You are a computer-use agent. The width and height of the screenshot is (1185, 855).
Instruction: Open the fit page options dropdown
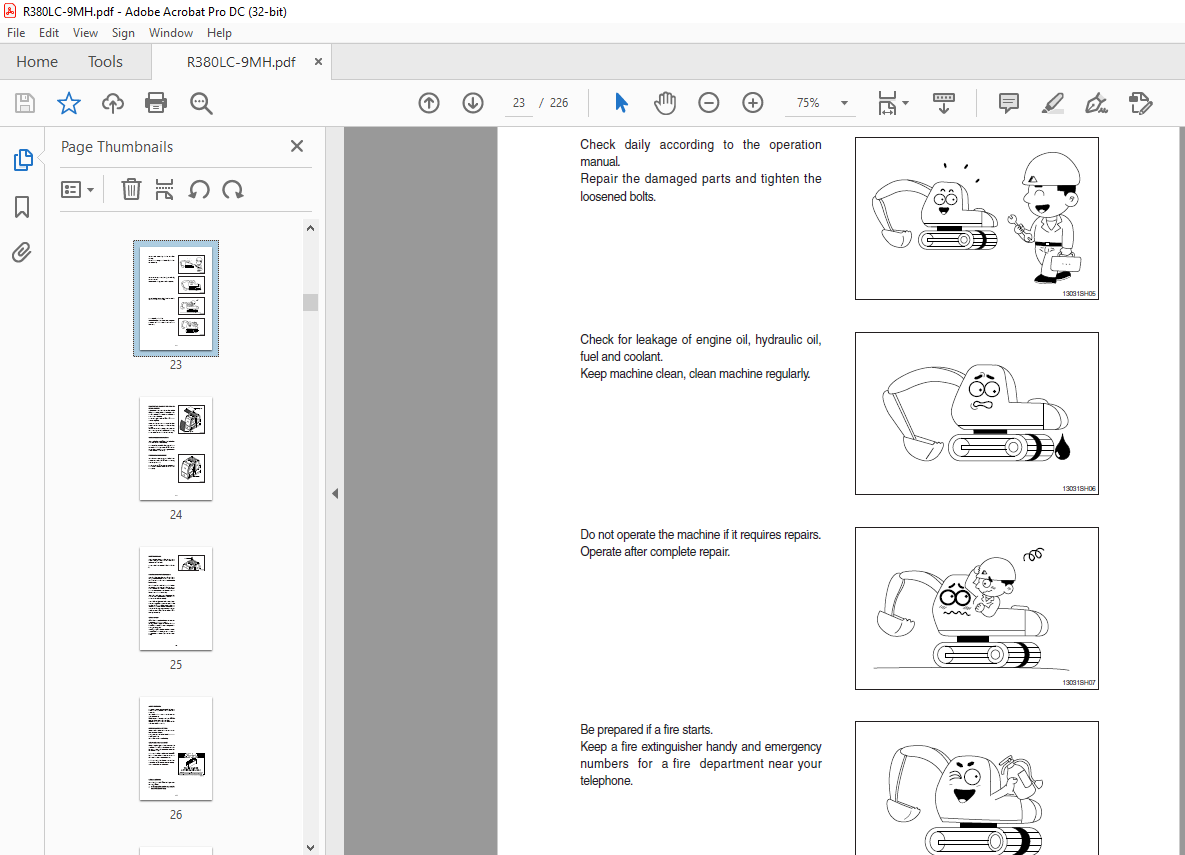coord(892,103)
